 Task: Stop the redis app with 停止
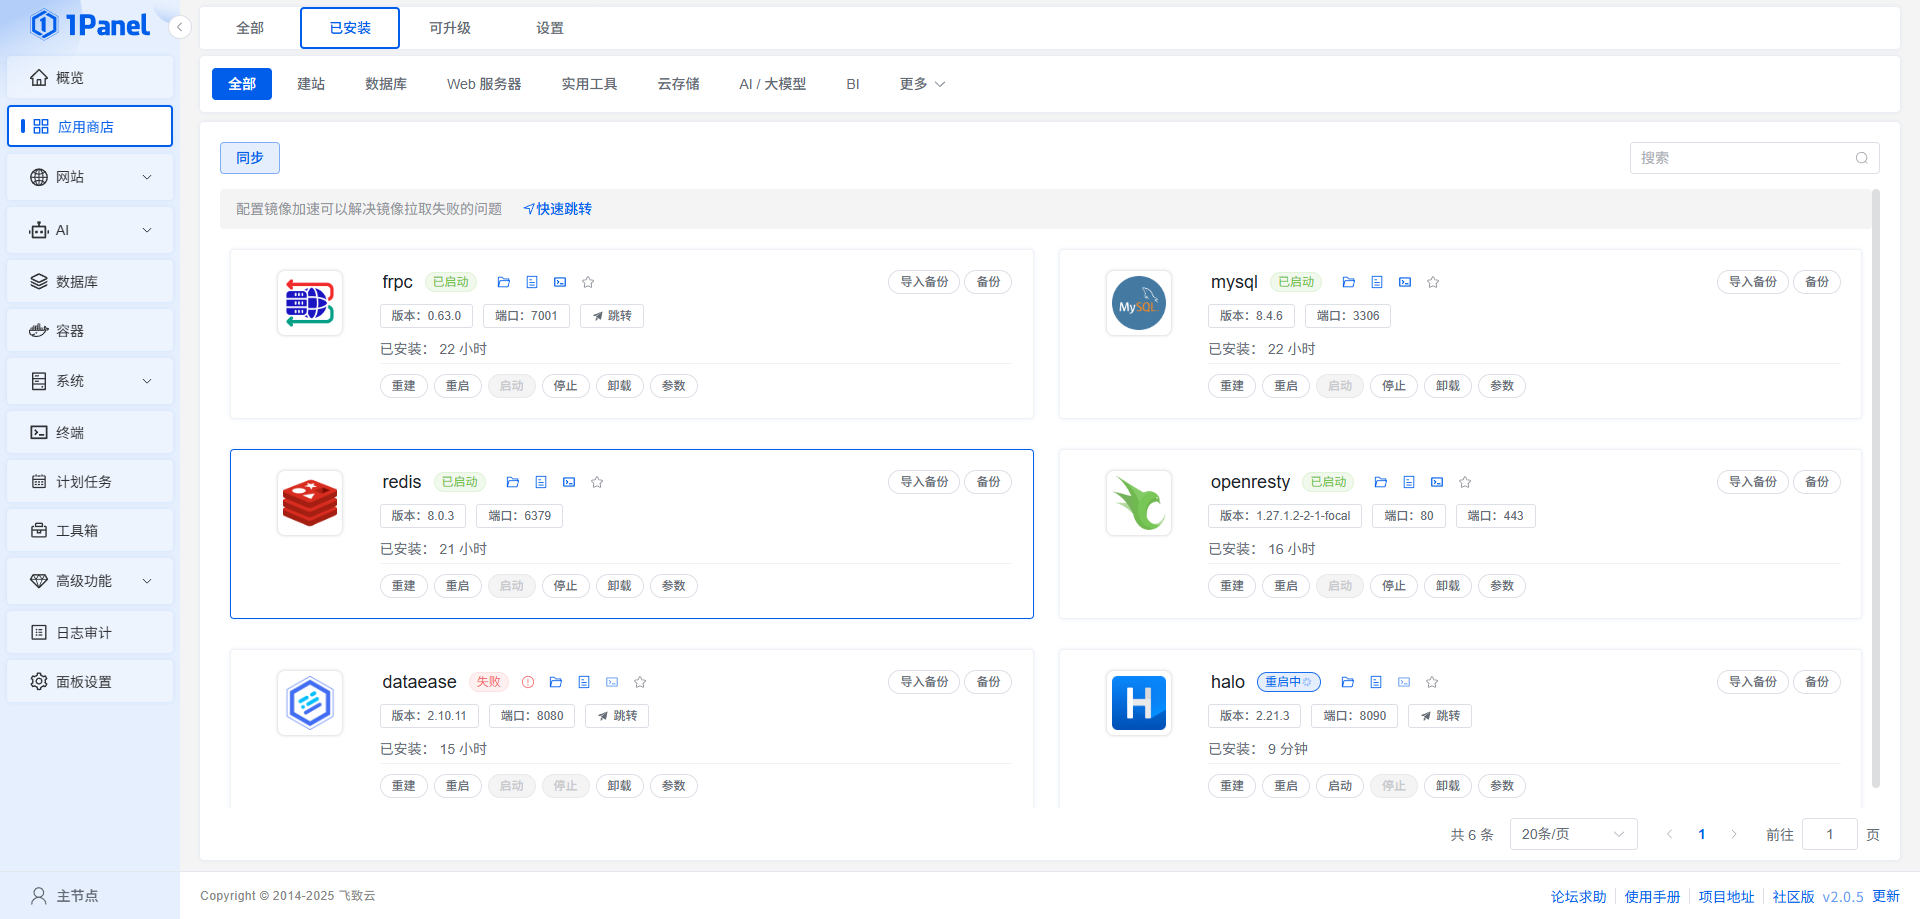(x=566, y=586)
